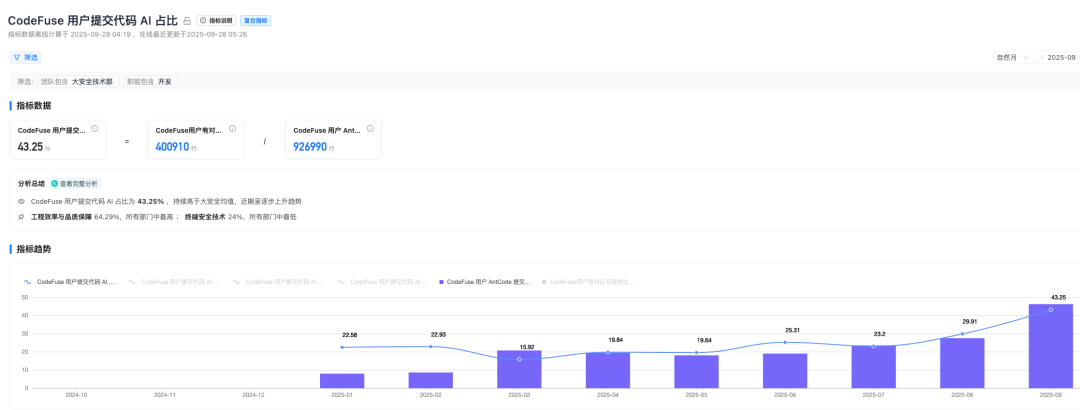
Task: Click info icon on CodeFuse用户有对 card
Action: (x=232, y=129)
